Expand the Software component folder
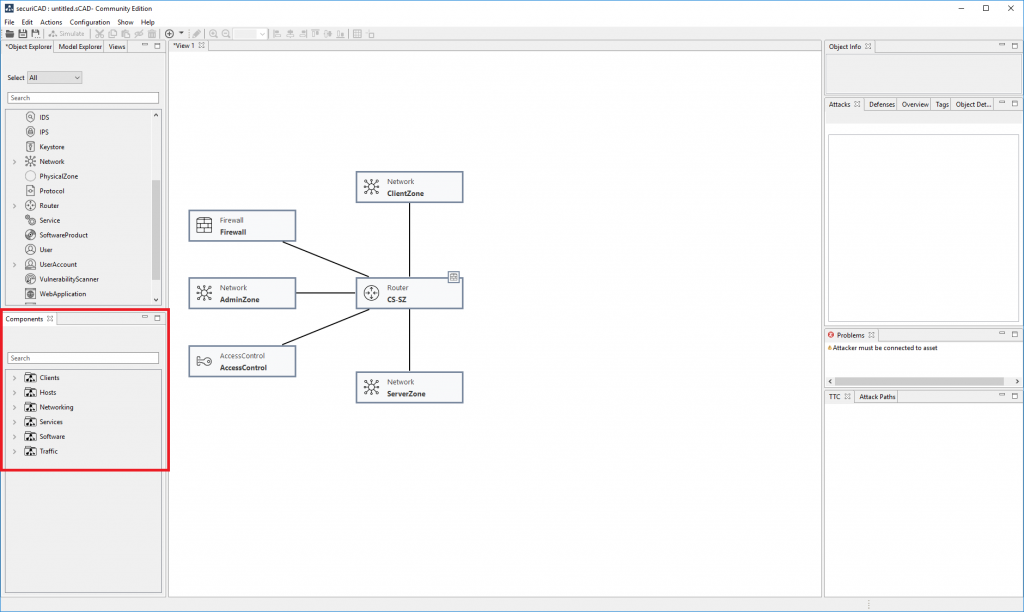This screenshot has height=612, width=1024. [x=14, y=436]
